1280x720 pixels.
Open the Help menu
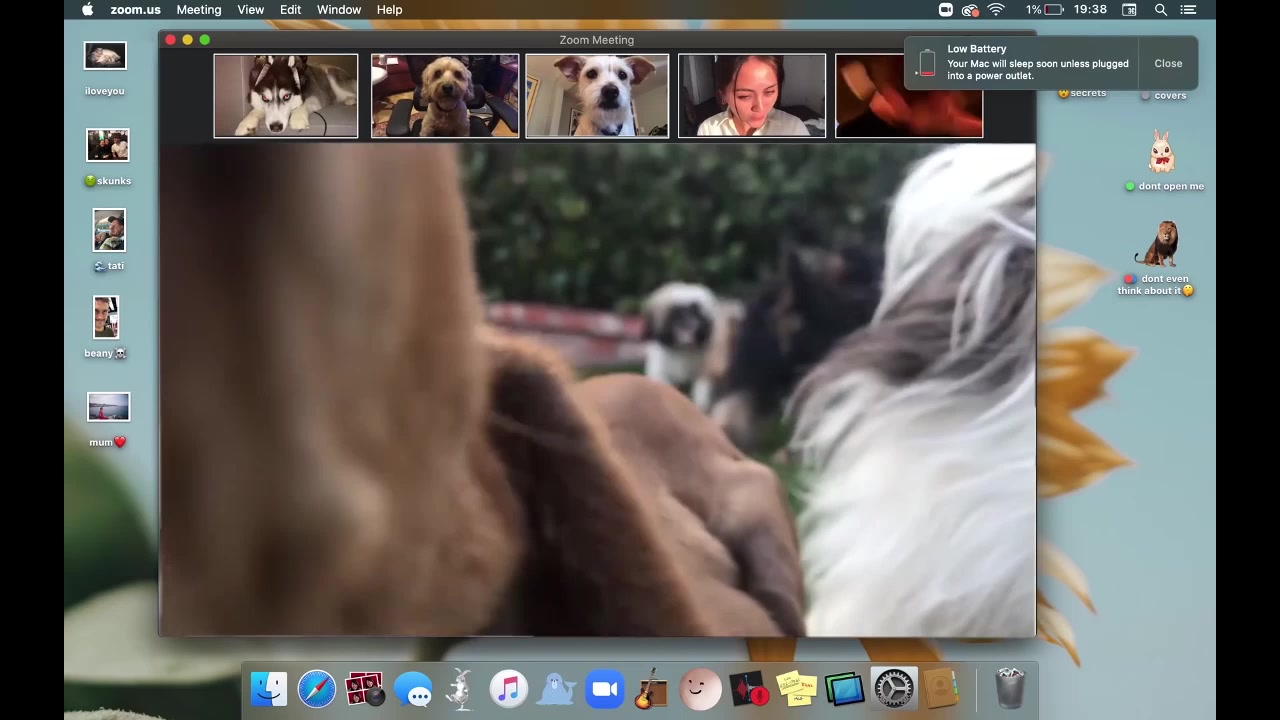[389, 10]
